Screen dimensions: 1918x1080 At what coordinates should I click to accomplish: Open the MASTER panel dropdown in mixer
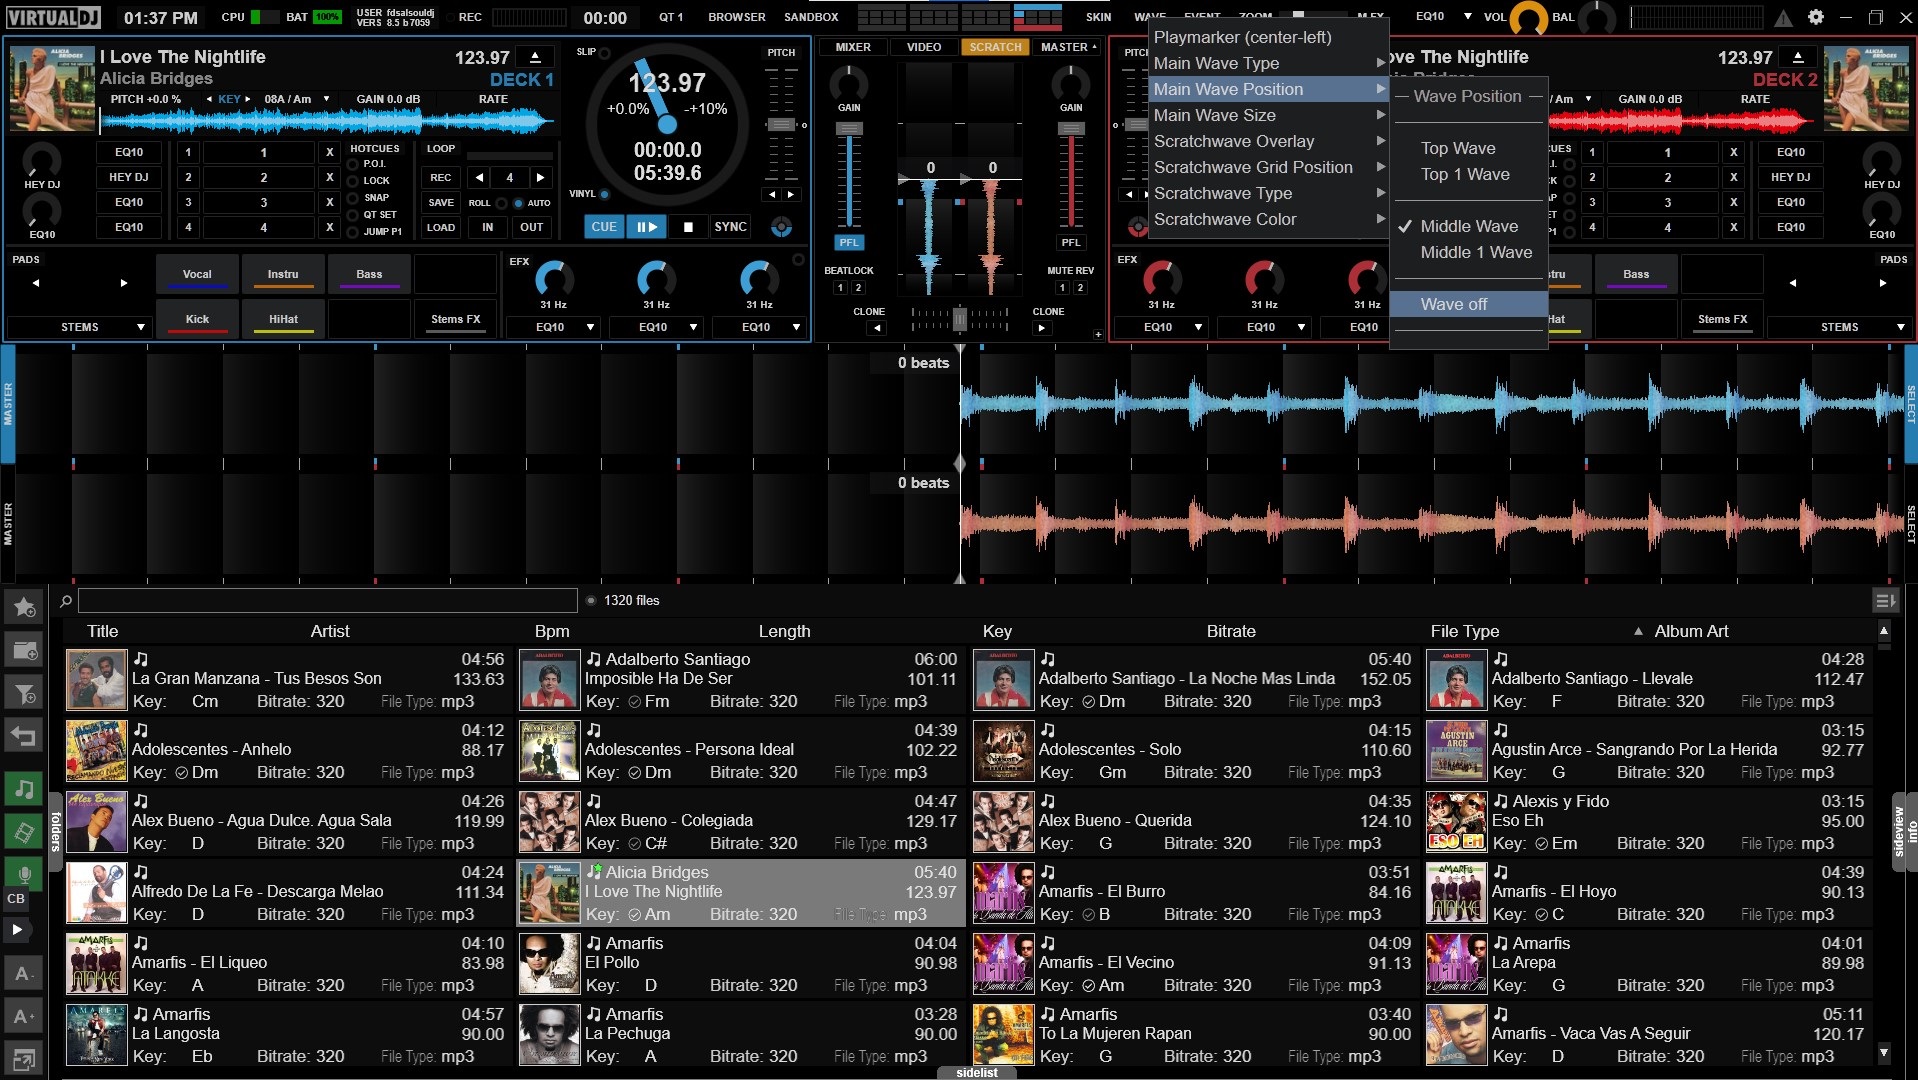[1067, 47]
